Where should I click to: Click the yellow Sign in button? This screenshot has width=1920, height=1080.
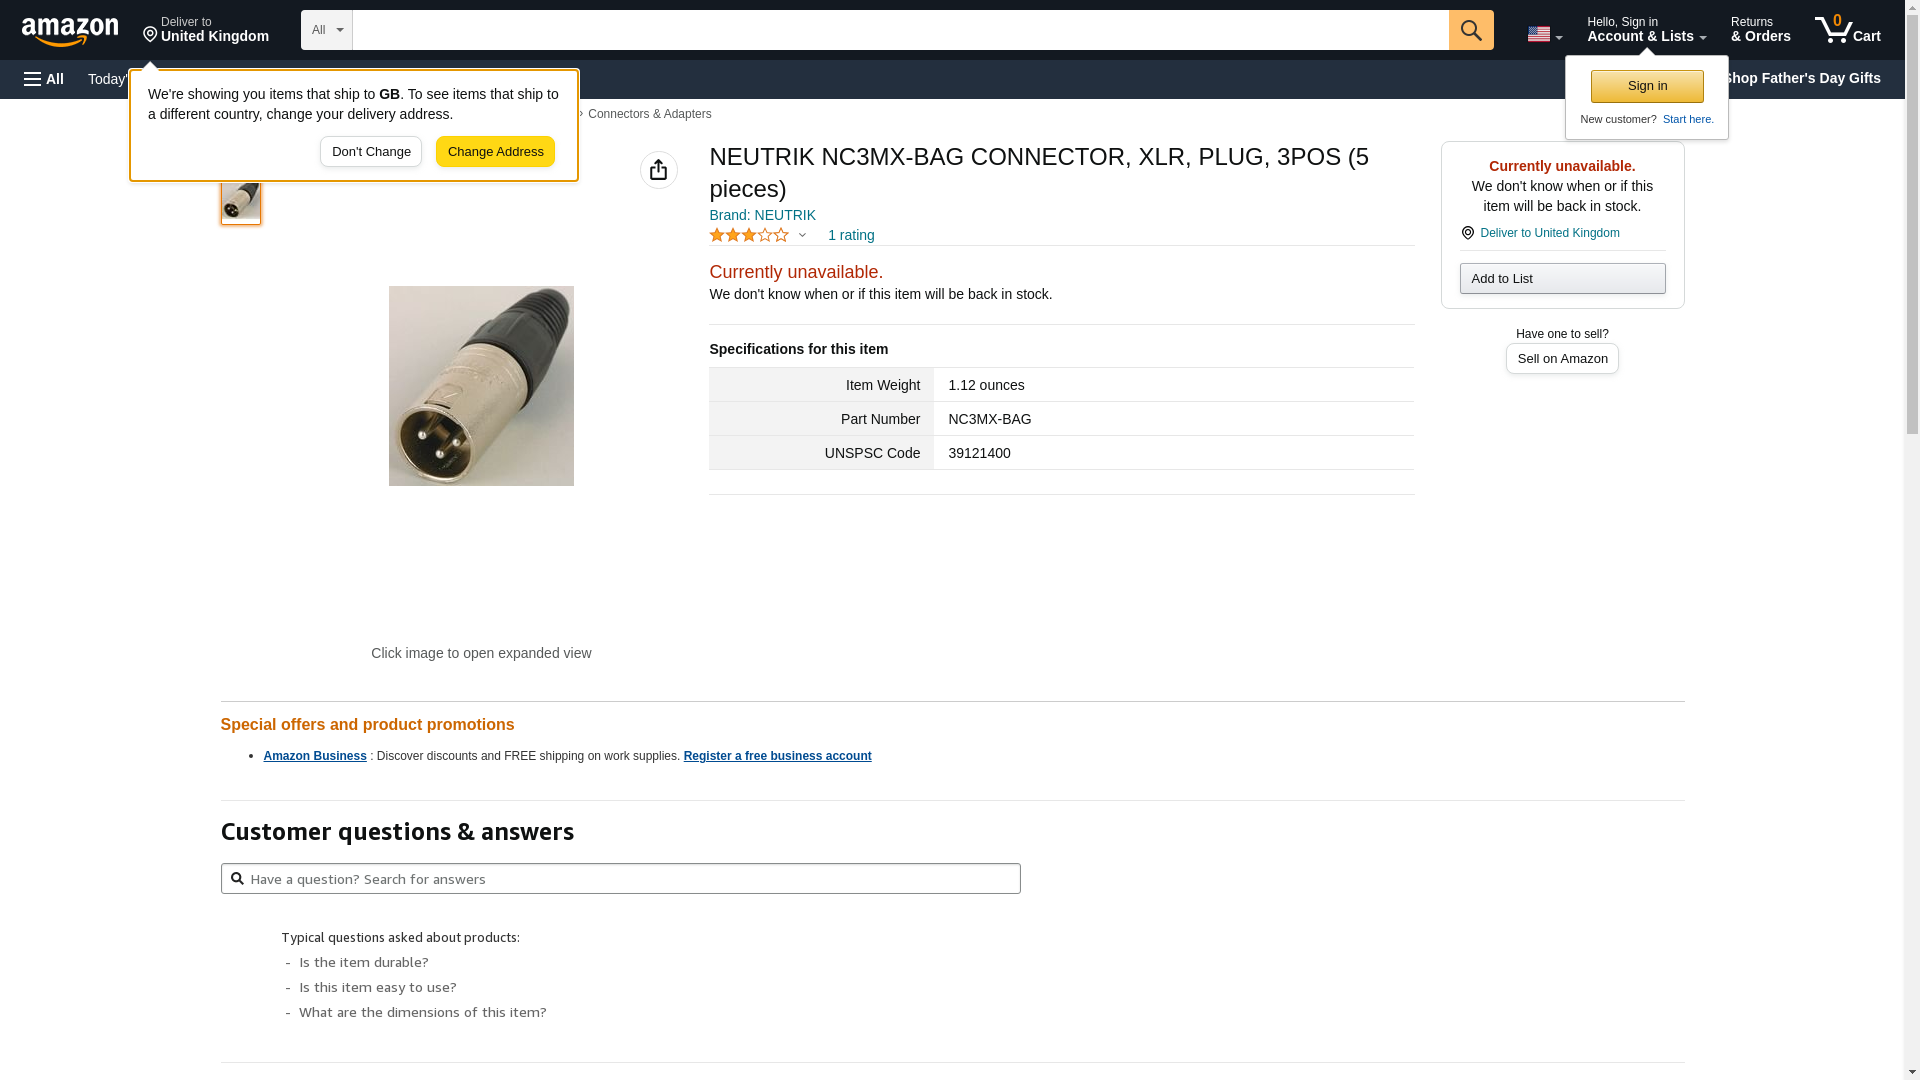[x=1647, y=86]
